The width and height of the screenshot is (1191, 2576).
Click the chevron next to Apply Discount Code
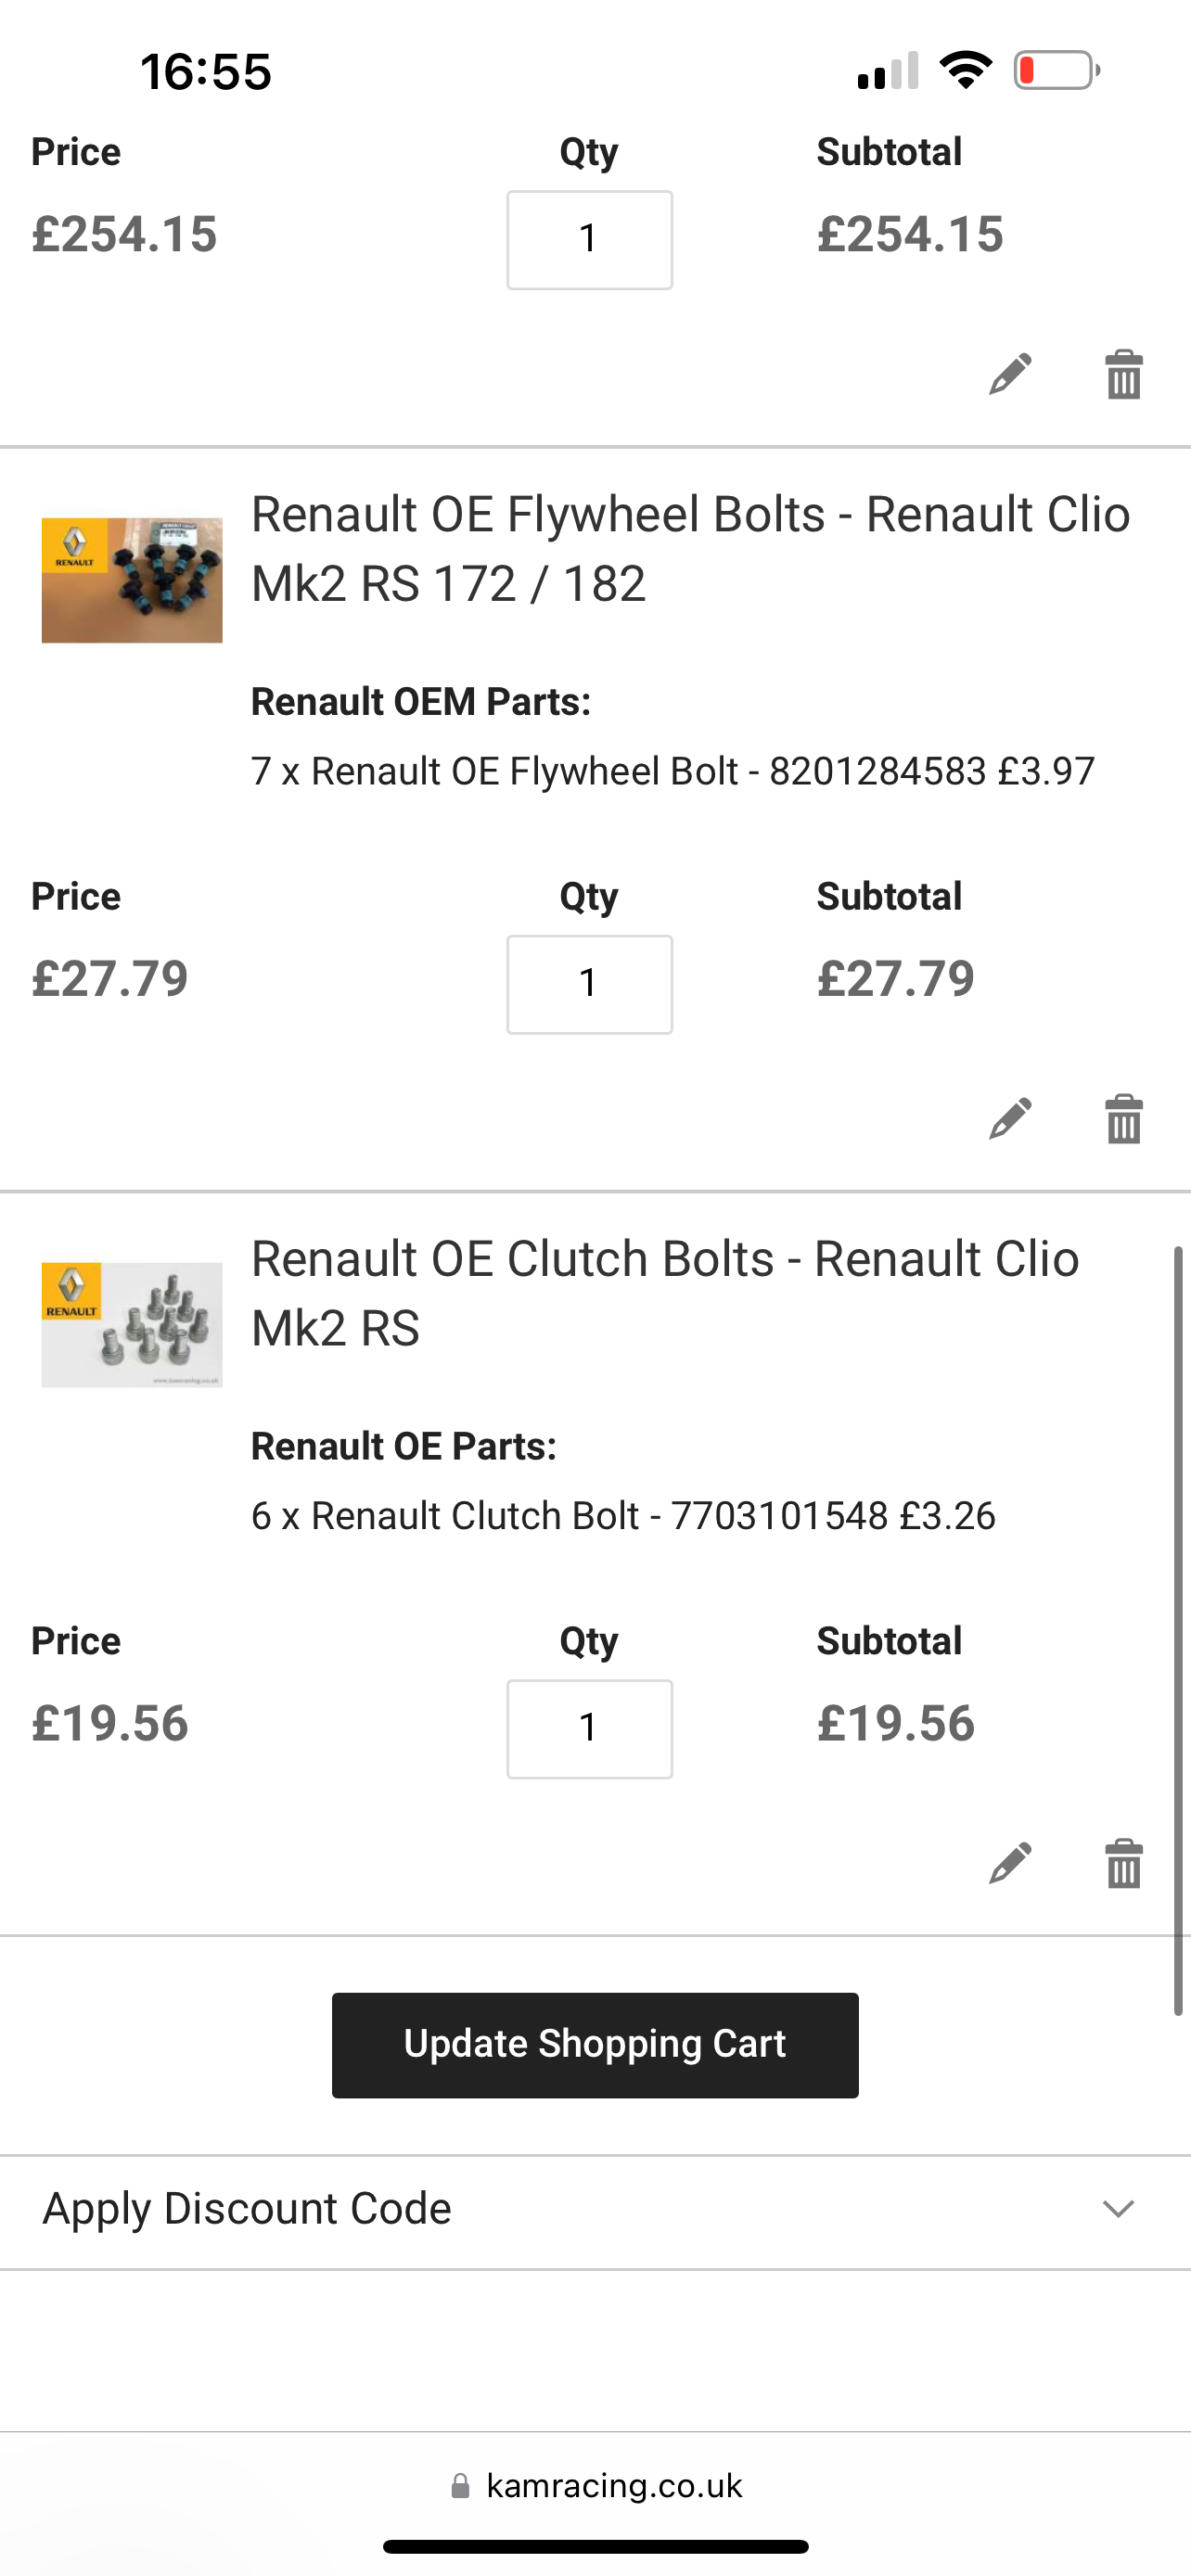[x=1118, y=2208]
